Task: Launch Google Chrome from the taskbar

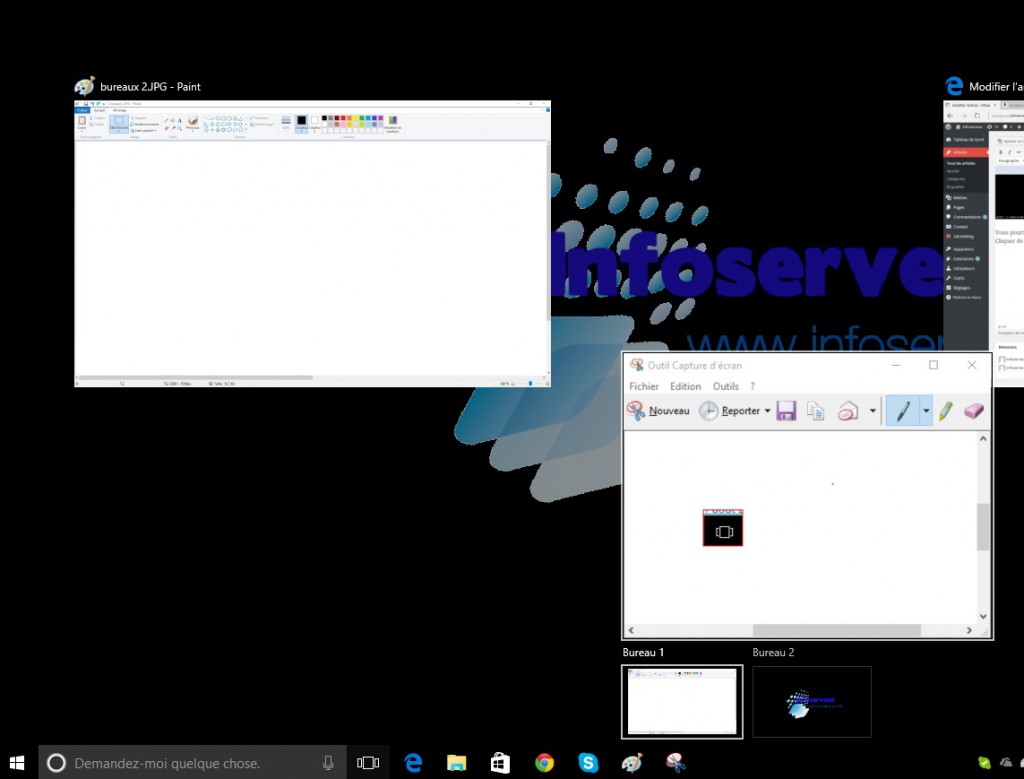Action: tap(544, 763)
